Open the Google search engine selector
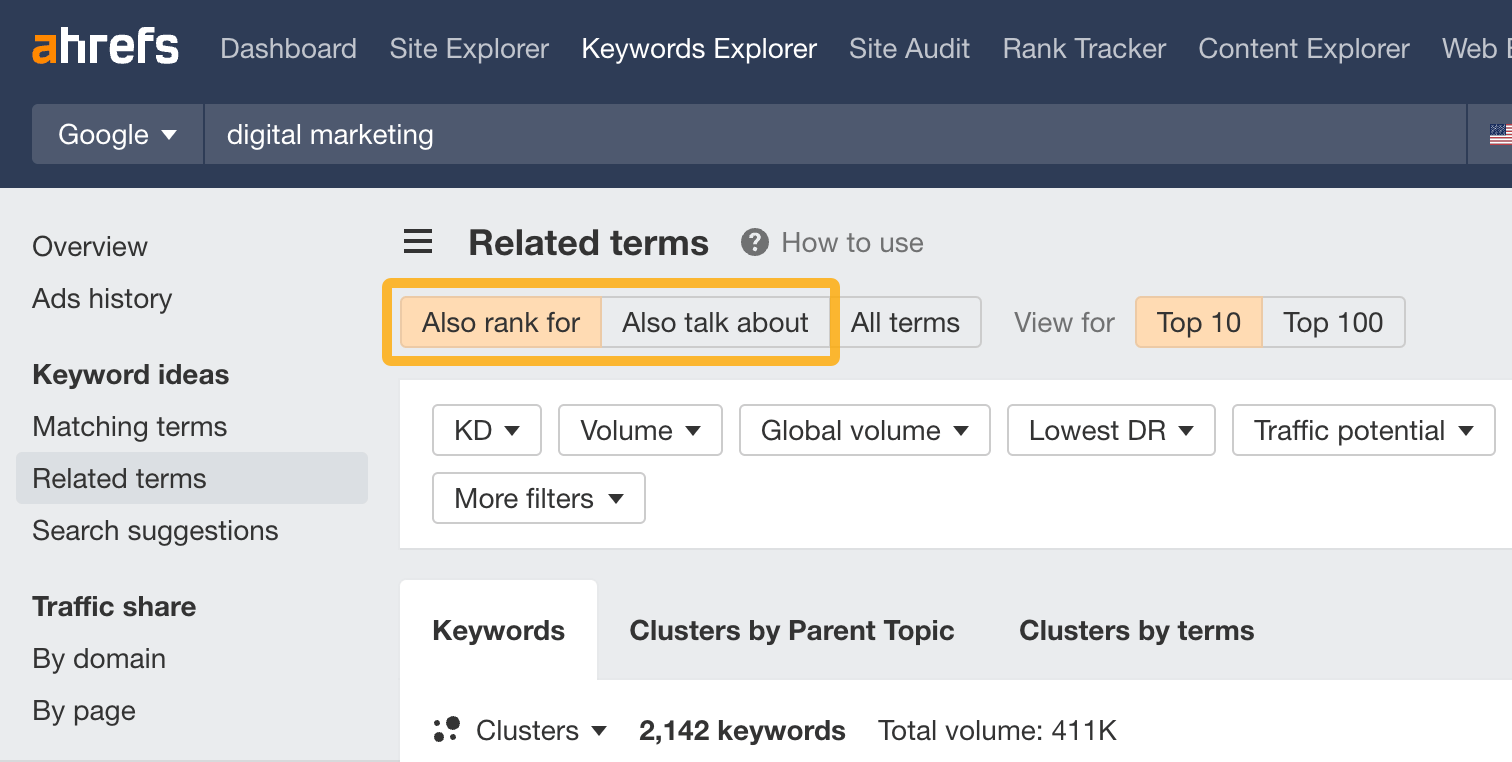Viewport: 1512px width, 762px height. (x=116, y=133)
